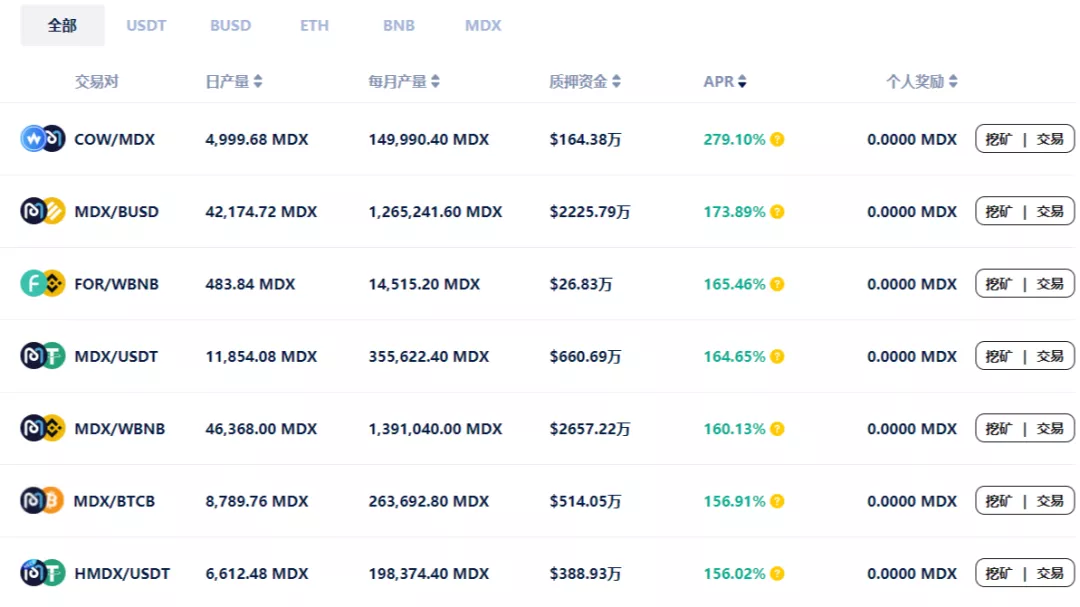Click the HMDX/USDT pair token icon

(43, 573)
